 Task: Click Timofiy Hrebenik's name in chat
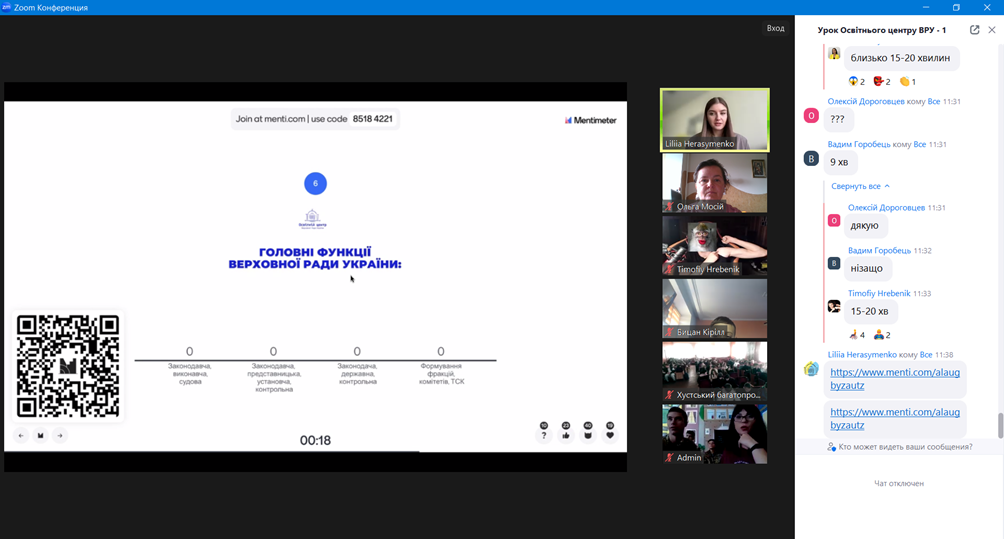[878, 293]
